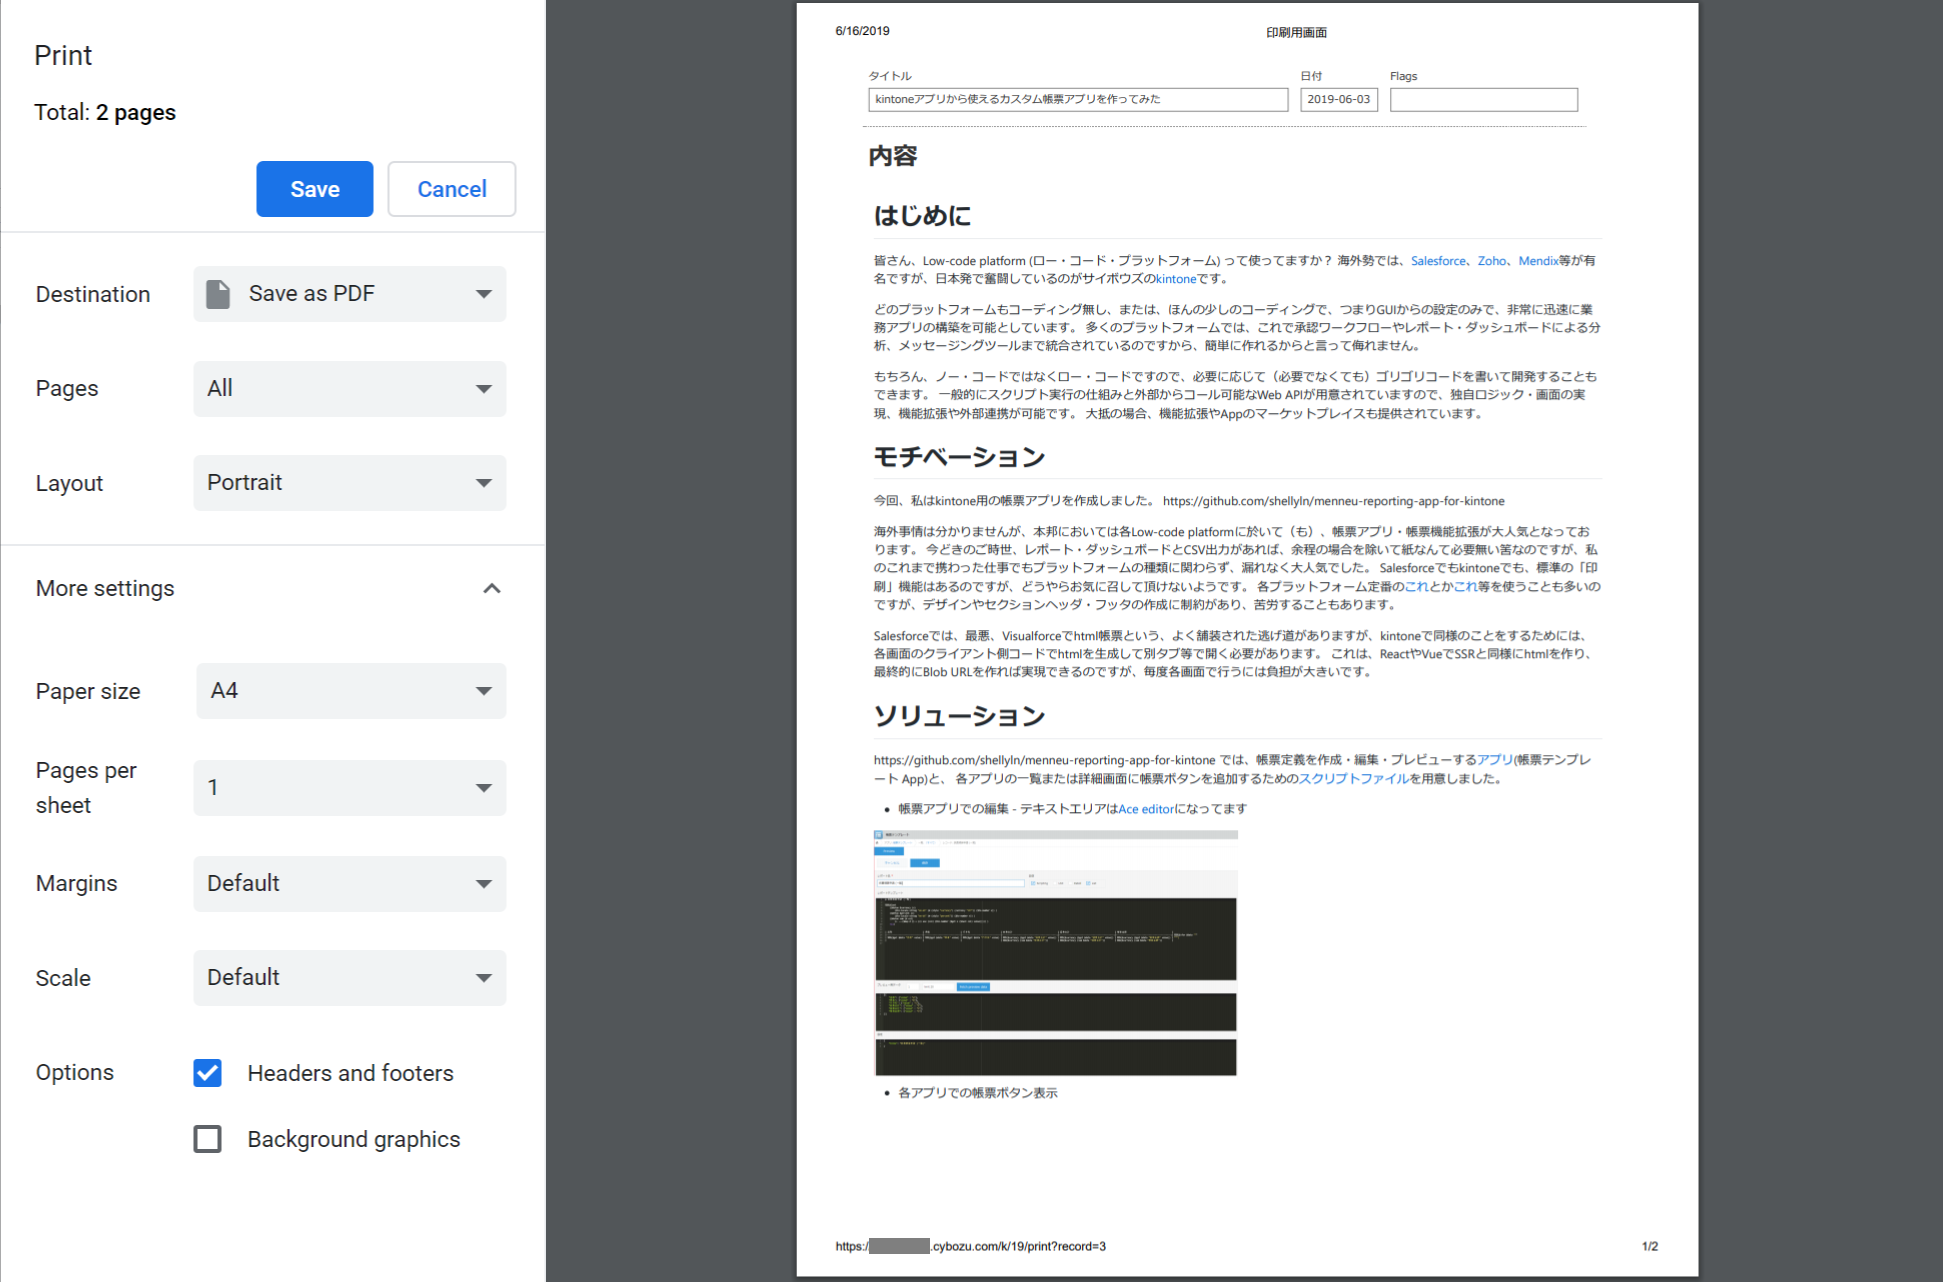
Task: Click the Scale dropdown arrow icon
Action: point(484,978)
